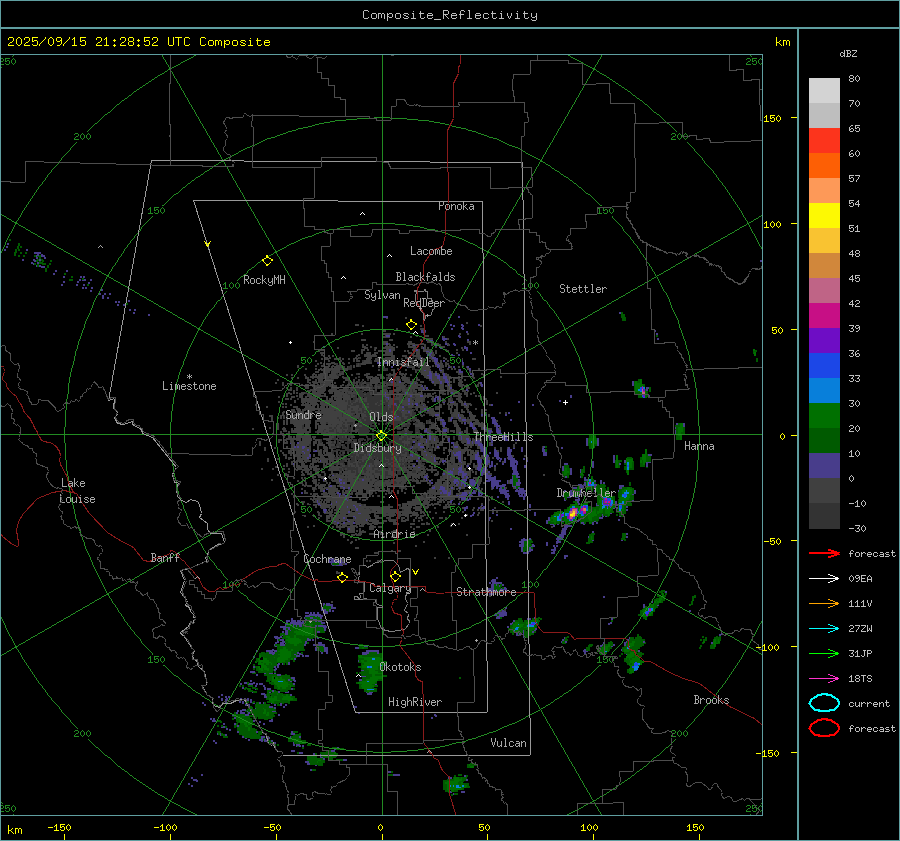This screenshot has width=900, height=841.
Task: Select the orange 111V arrow icon
Action: point(824,603)
